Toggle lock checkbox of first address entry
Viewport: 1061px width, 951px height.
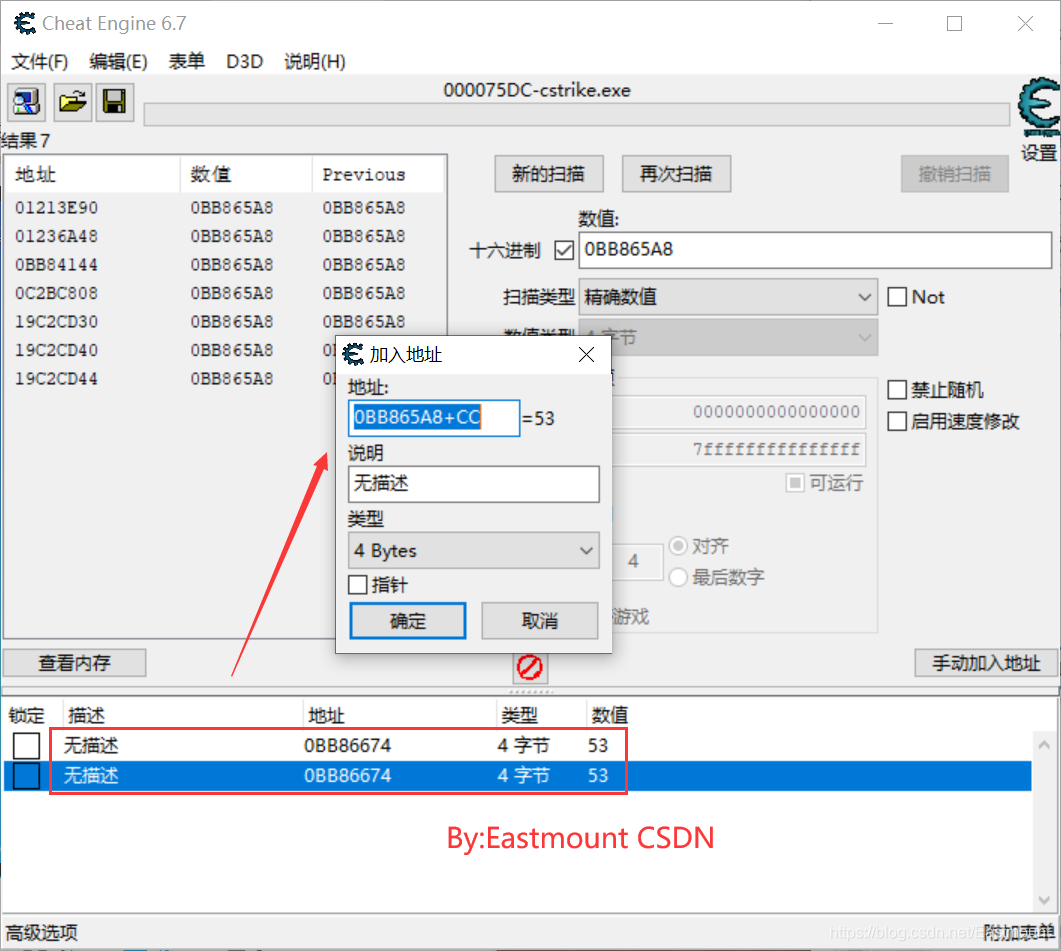click(26, 745)
